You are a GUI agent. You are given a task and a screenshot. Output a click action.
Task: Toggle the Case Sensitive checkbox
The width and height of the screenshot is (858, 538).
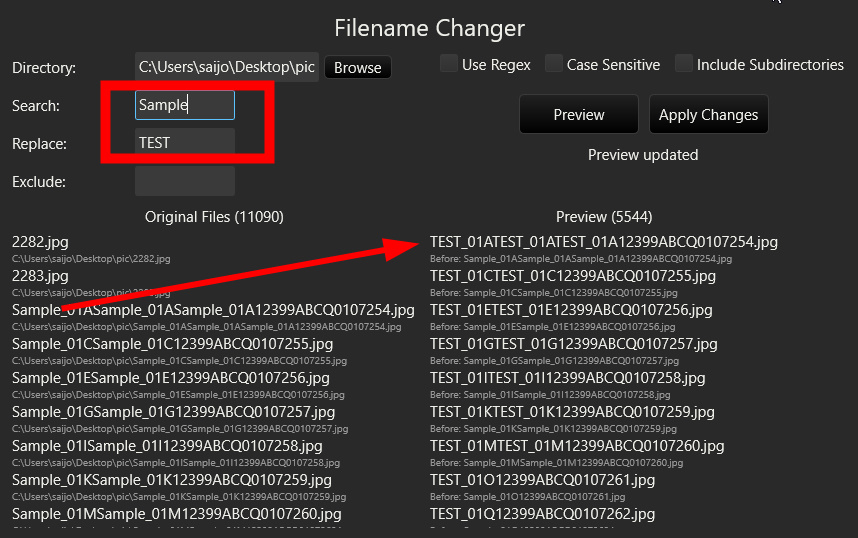[553, 64]
